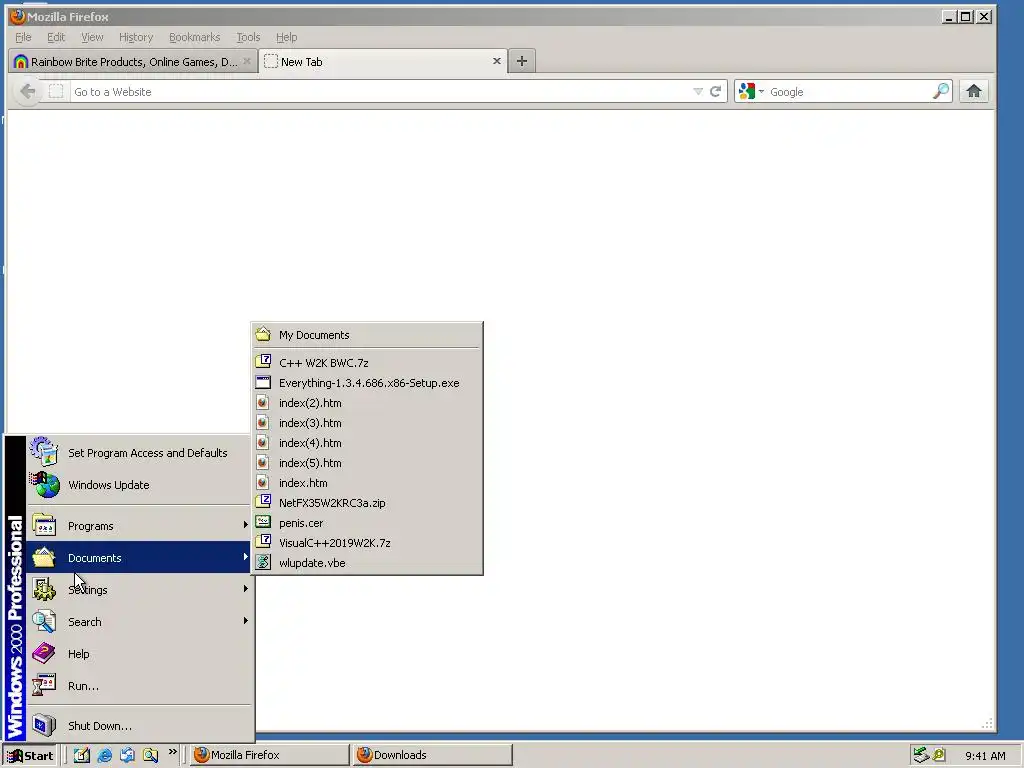Open index.htm recent document
This screenshot has width=1024, height=768.
click(x=367, y=483)
